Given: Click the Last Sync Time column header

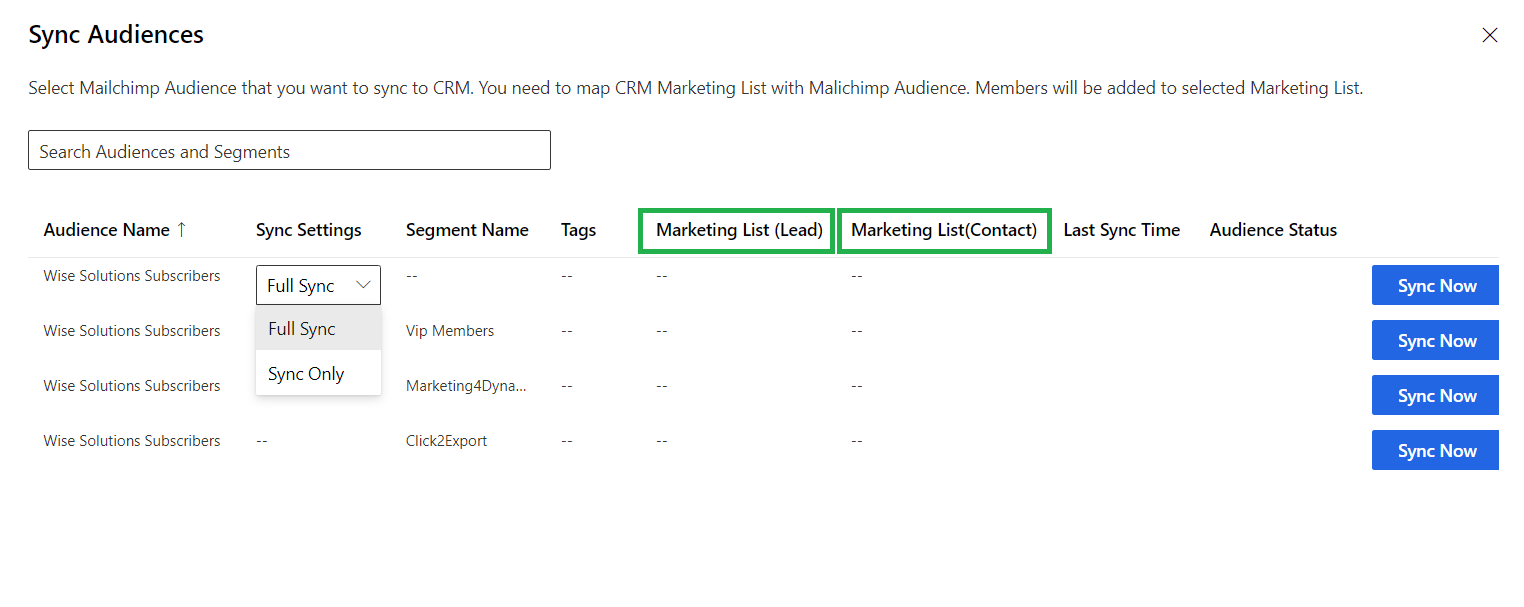Looking at the screenshot, I should pos(1121,230).
